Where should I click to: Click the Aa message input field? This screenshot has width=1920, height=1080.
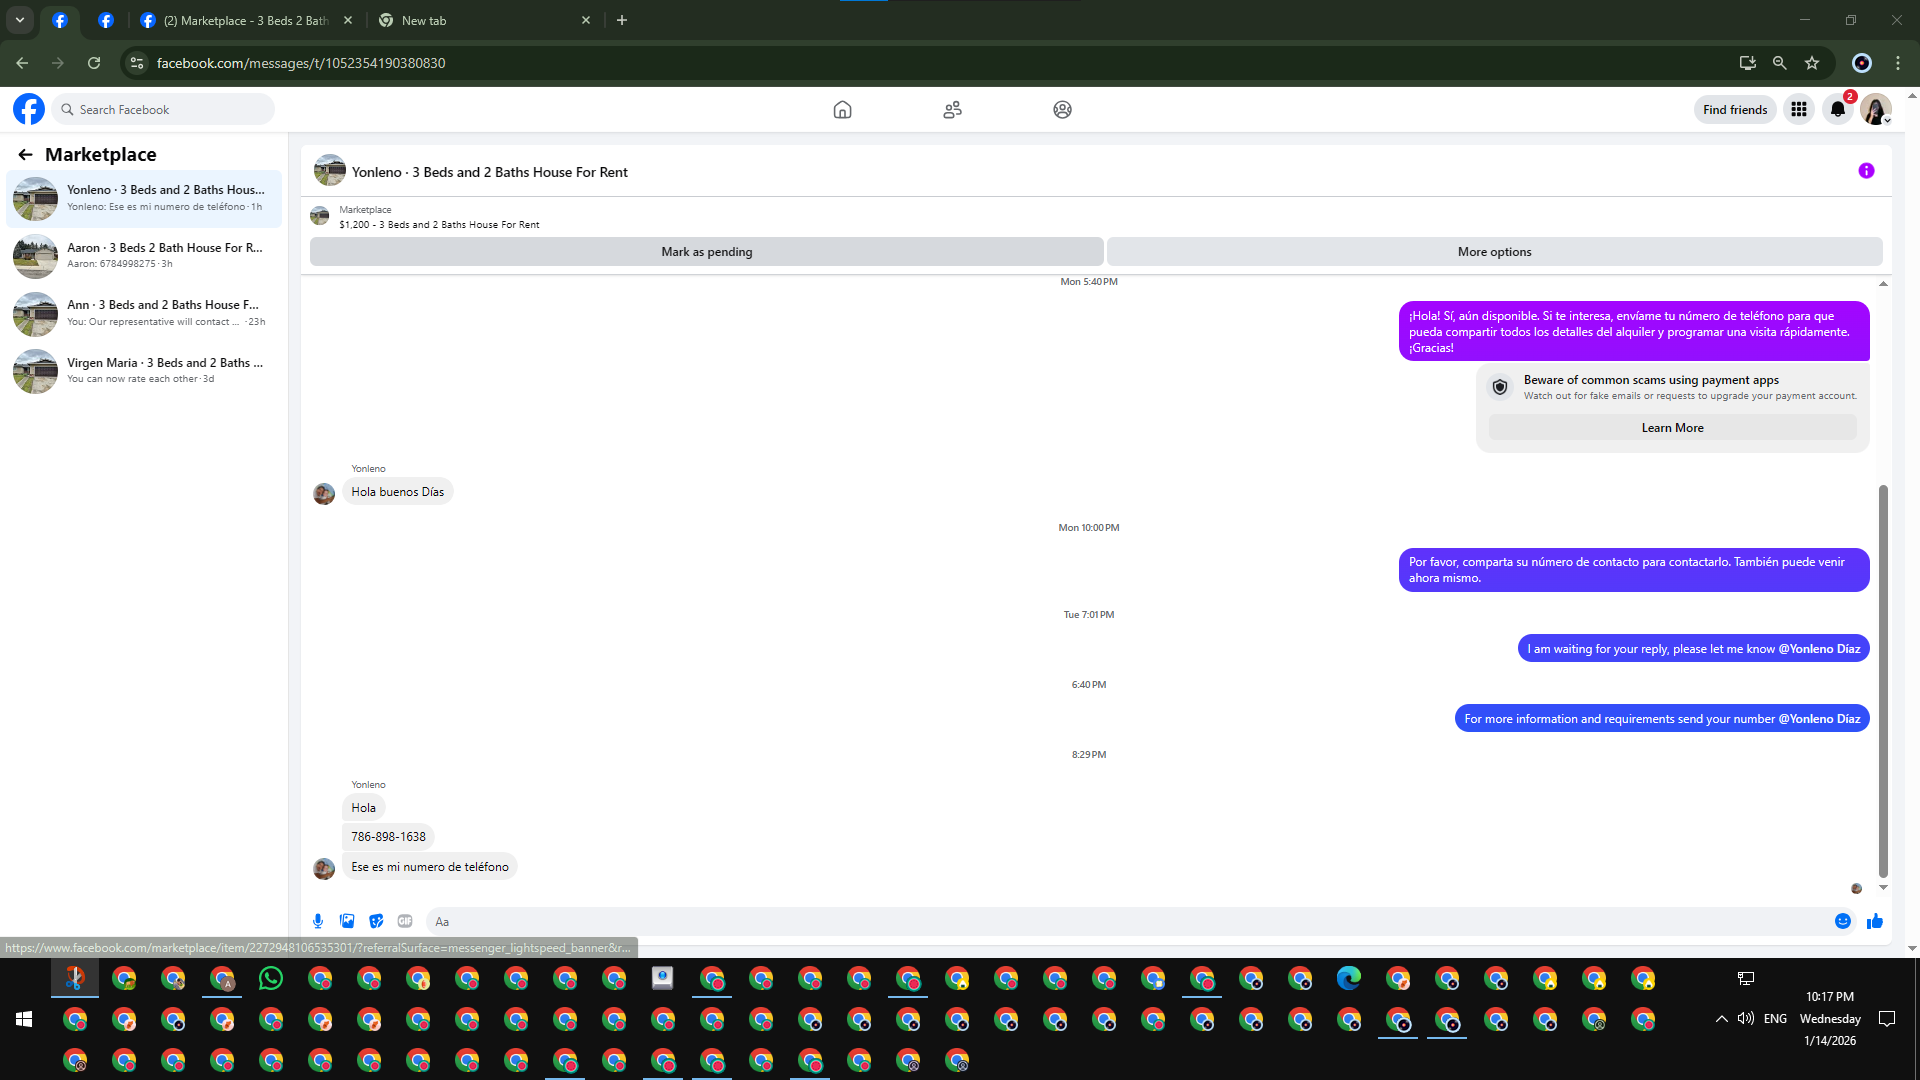point(1120,921)
